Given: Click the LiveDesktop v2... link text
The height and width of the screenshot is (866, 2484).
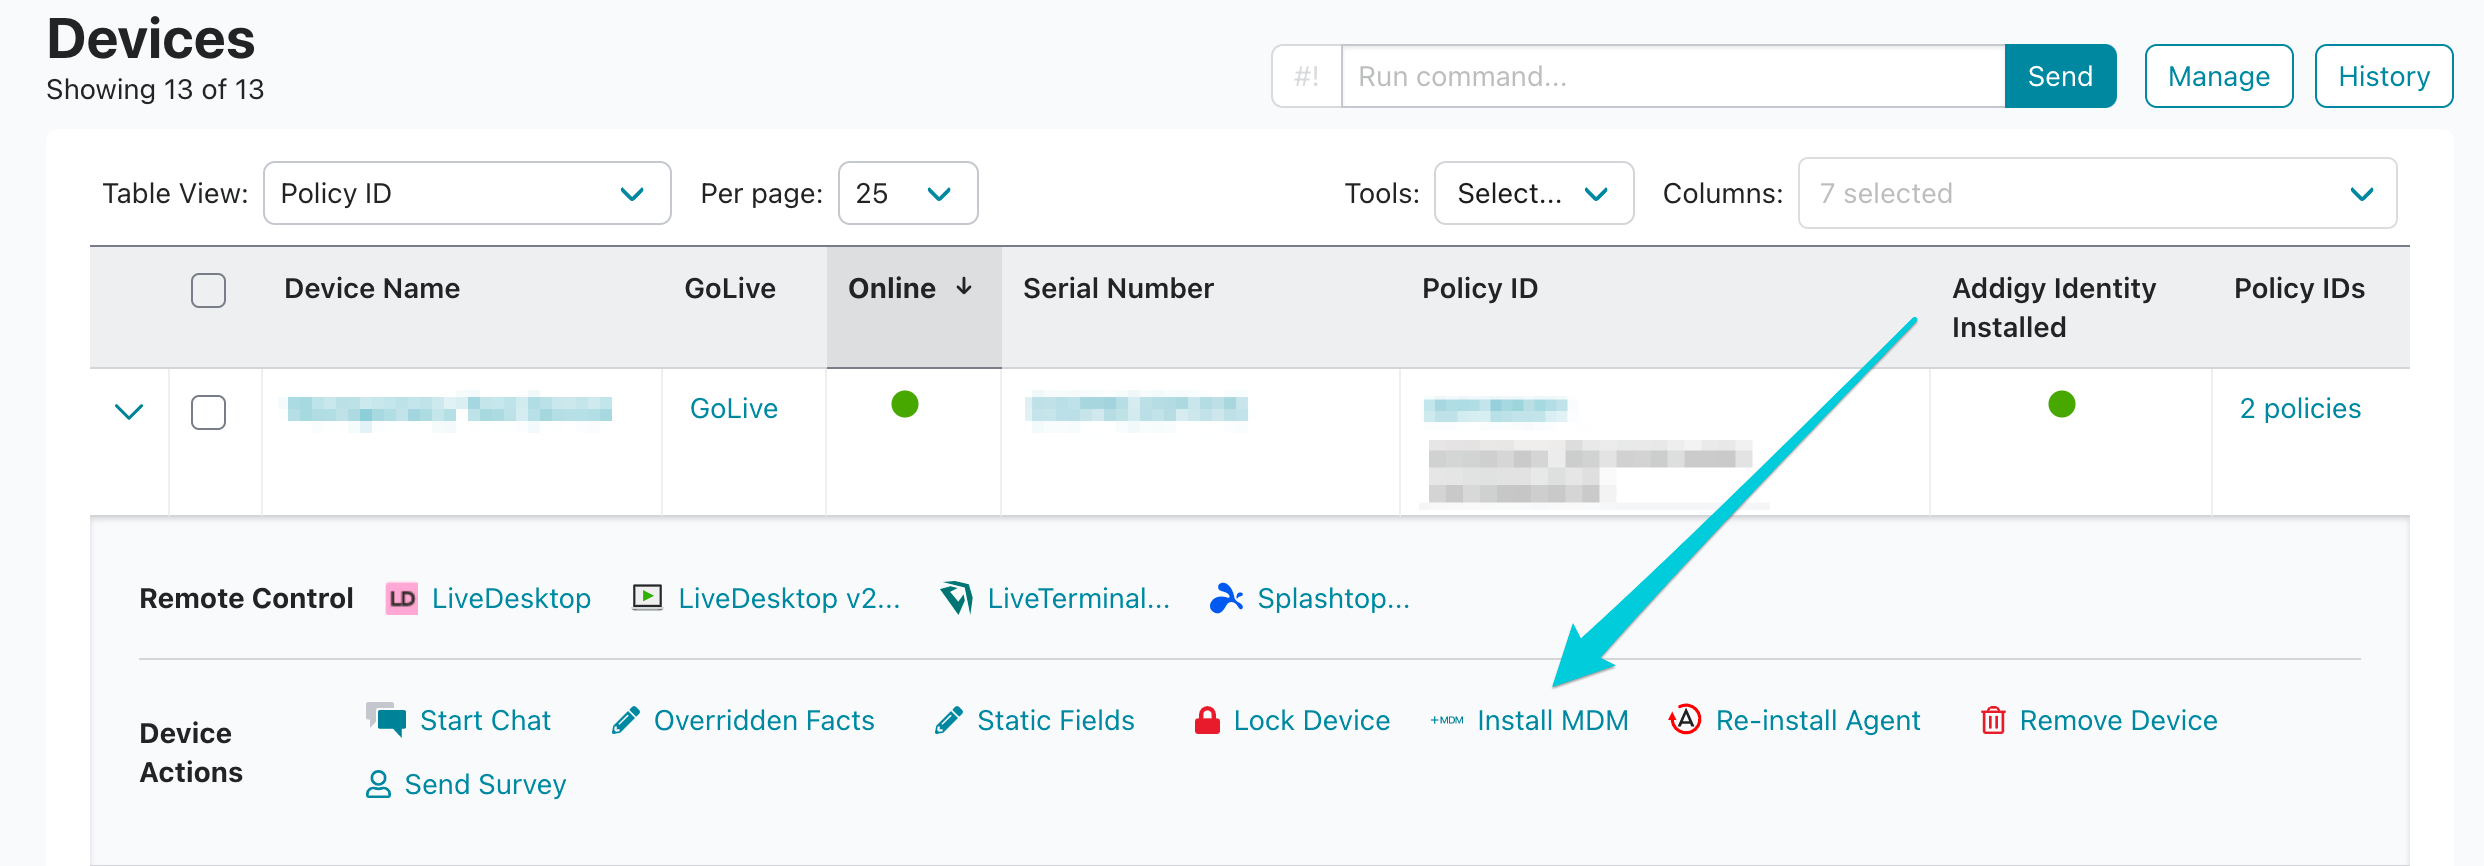Looking at the screenshot, I should pos(789,598).
